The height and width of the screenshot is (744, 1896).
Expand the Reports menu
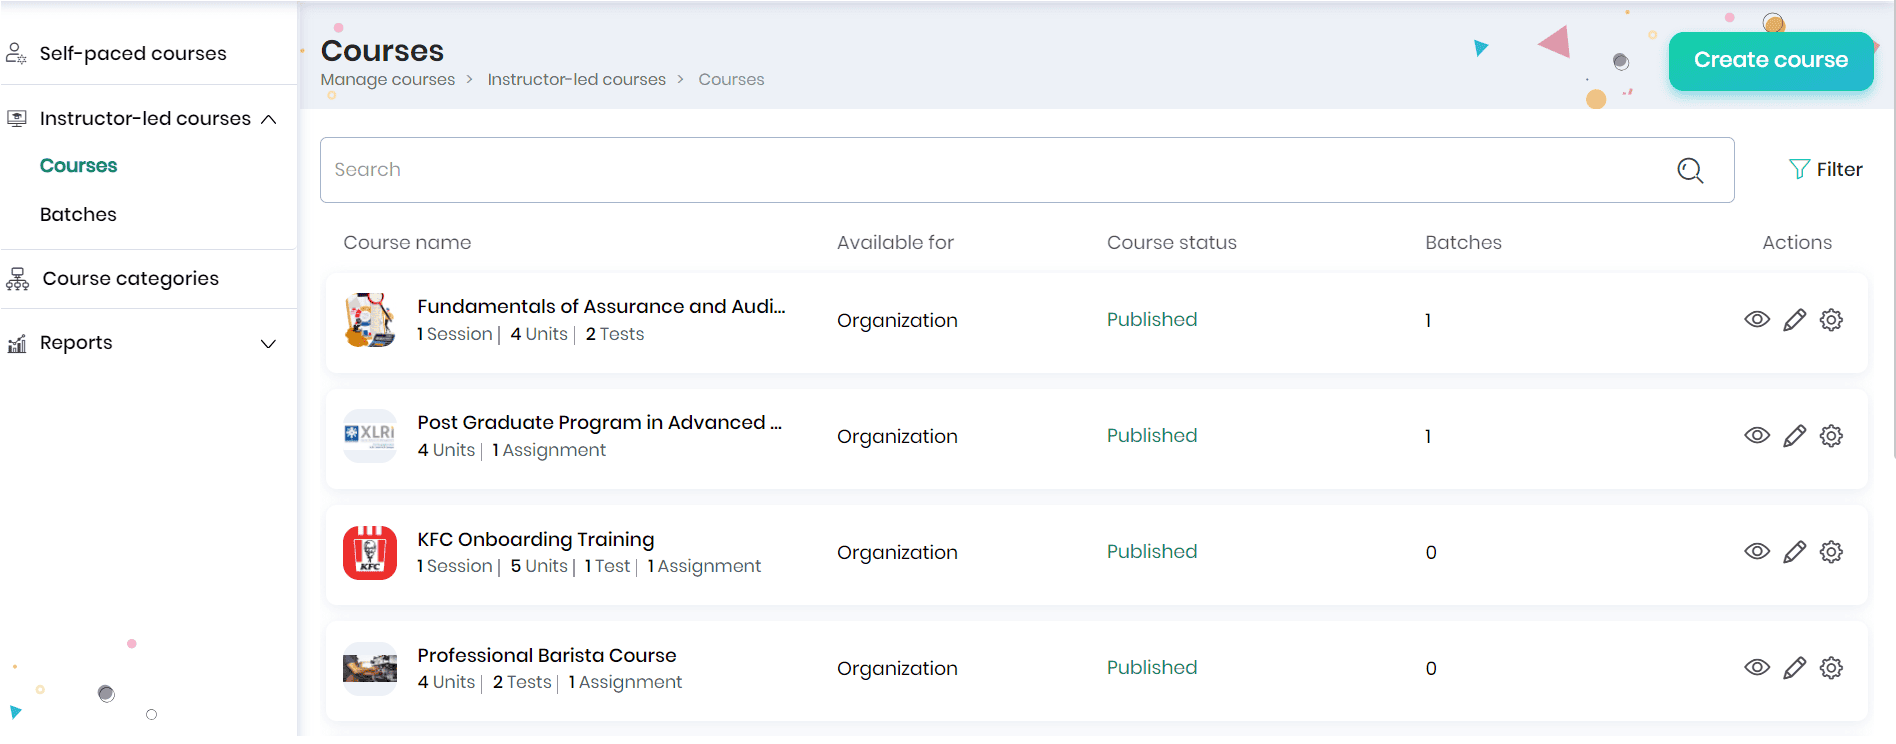[x=268, y=344]
